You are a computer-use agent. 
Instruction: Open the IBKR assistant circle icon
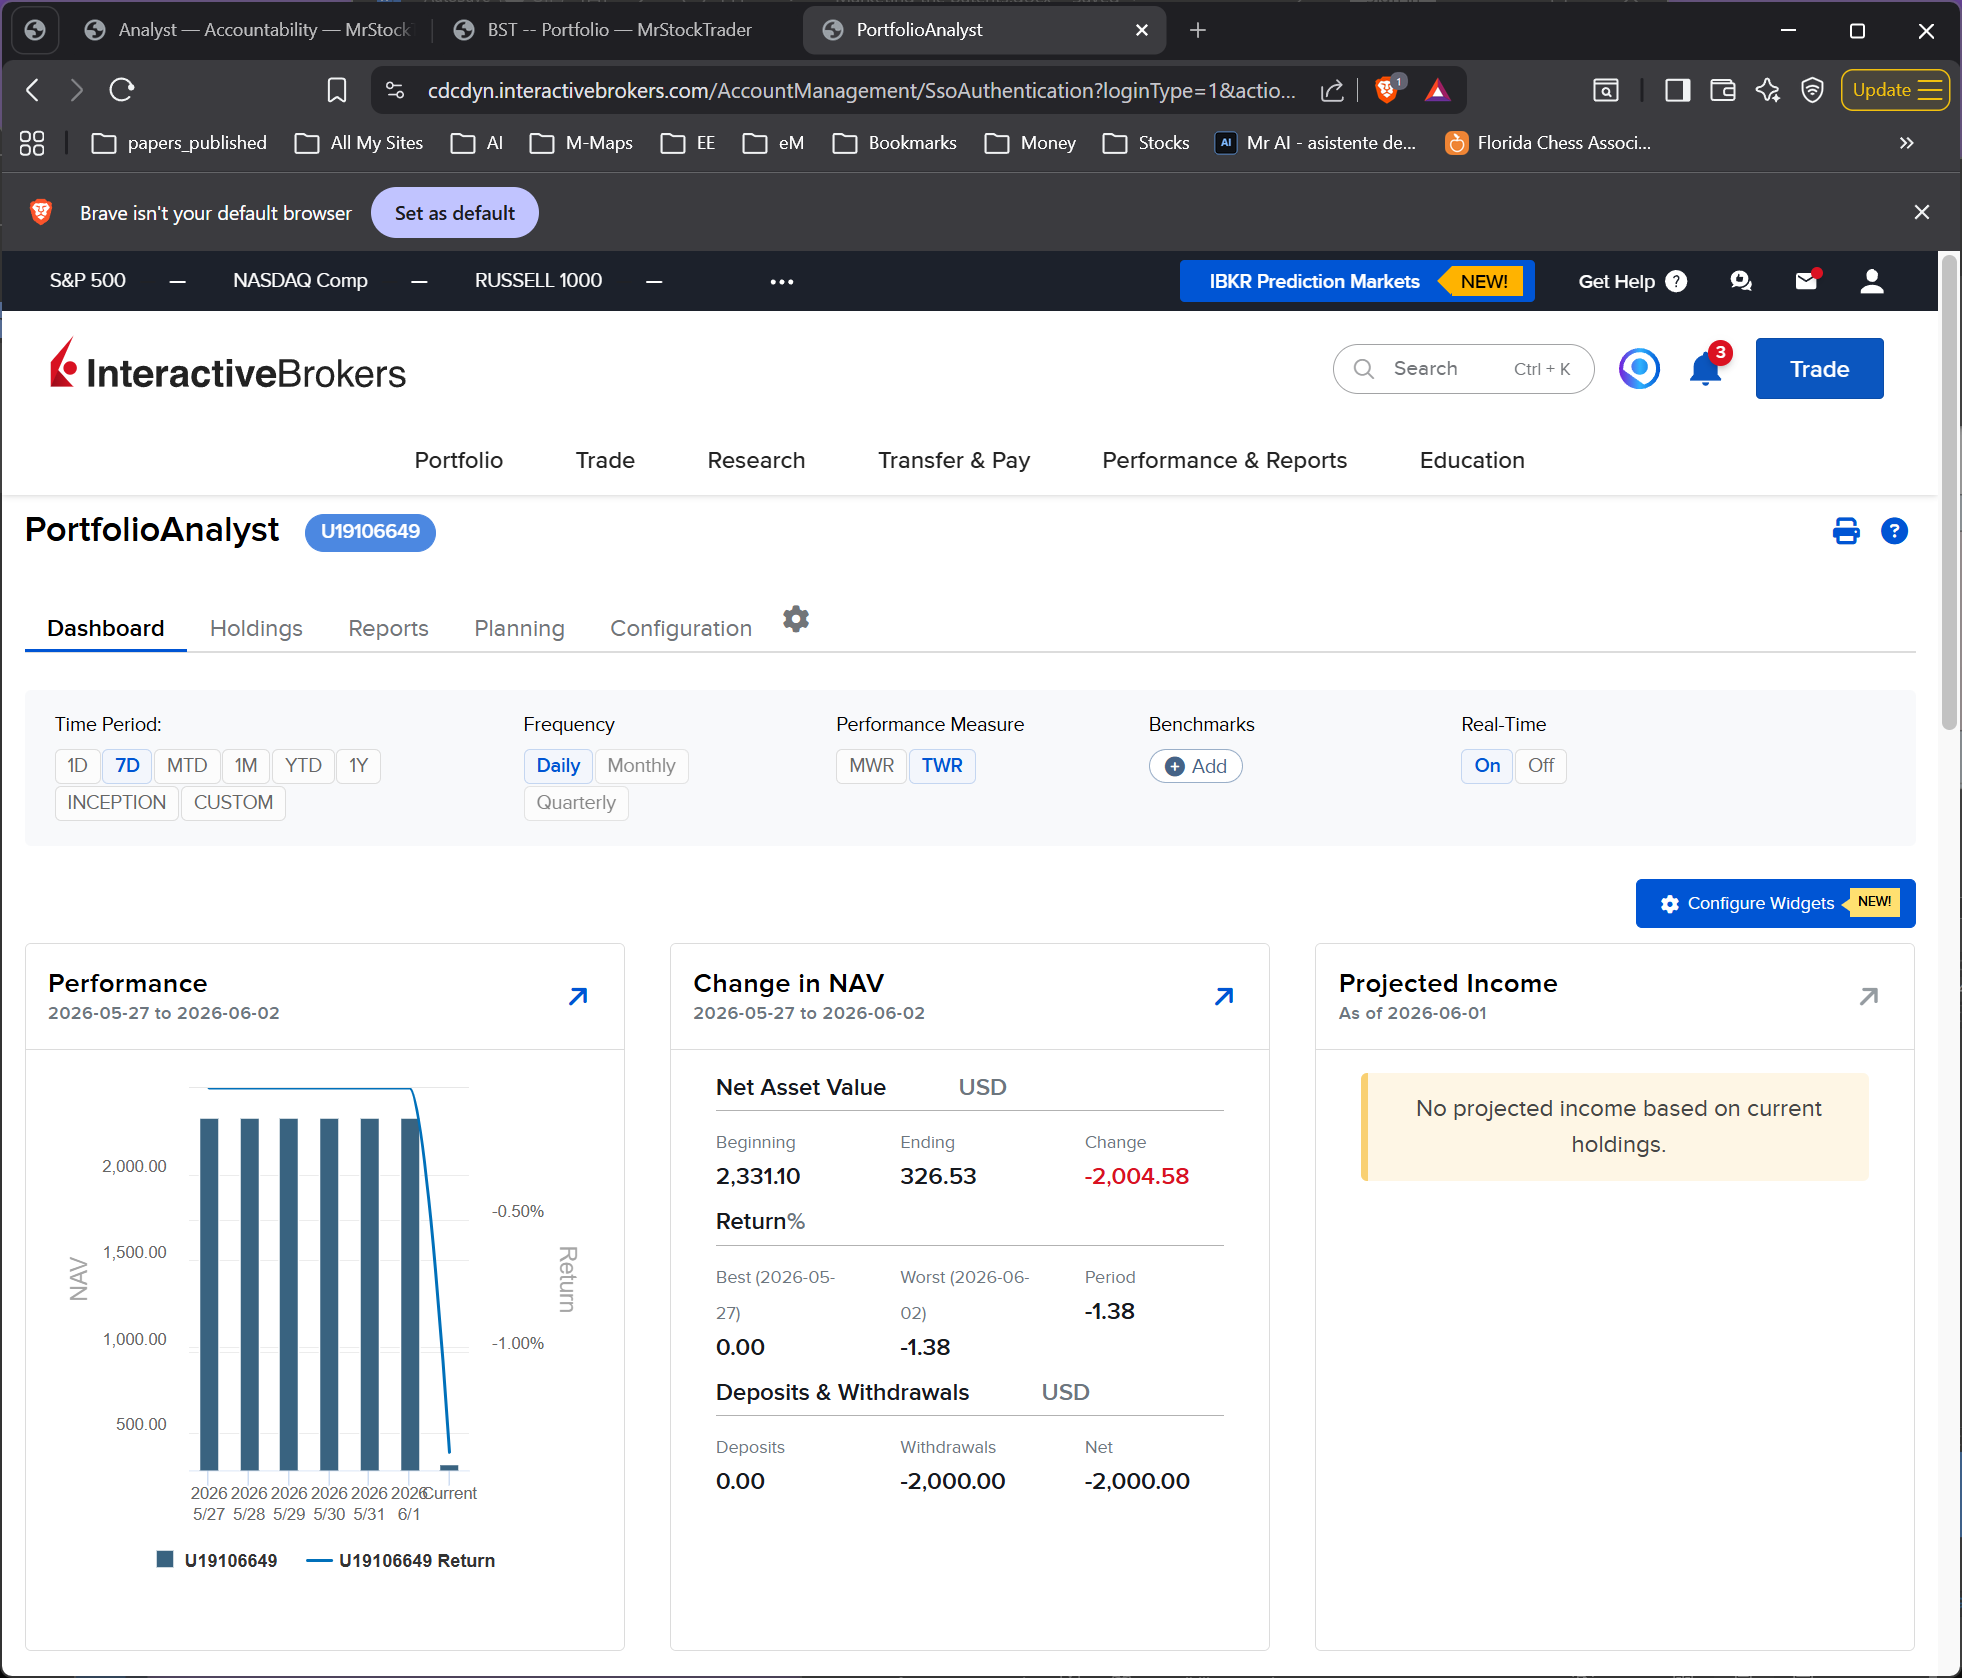coord(1639,369)
